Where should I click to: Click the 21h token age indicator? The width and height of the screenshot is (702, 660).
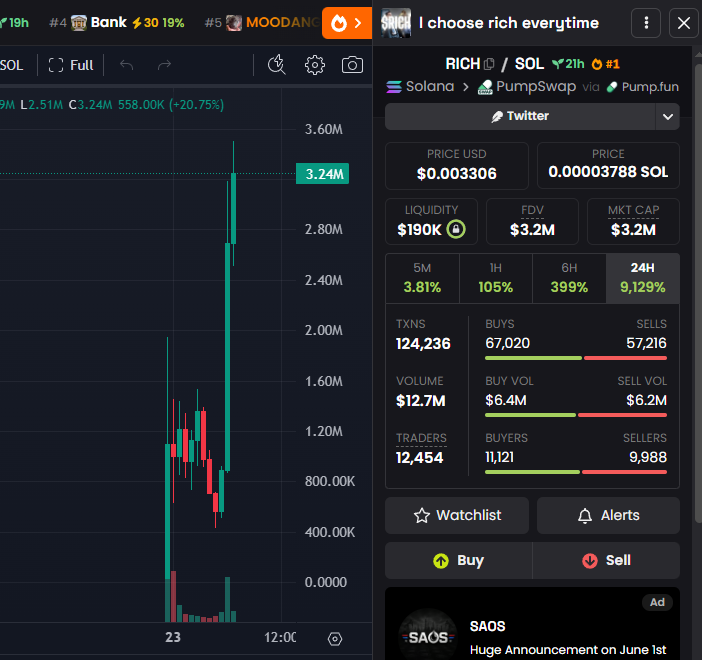(568, 64)
